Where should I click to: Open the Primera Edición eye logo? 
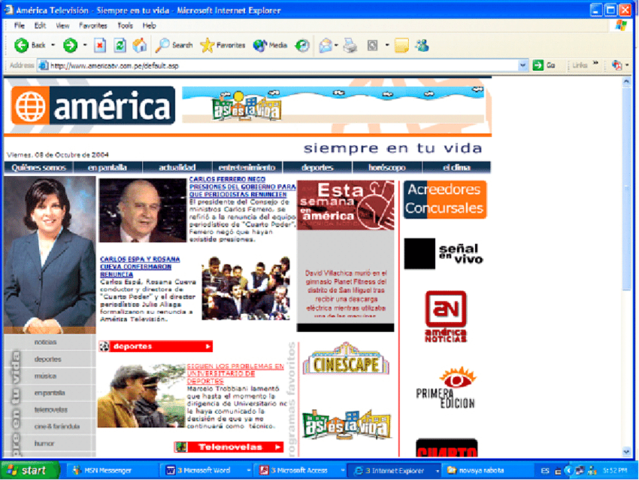tap(446, 388)
